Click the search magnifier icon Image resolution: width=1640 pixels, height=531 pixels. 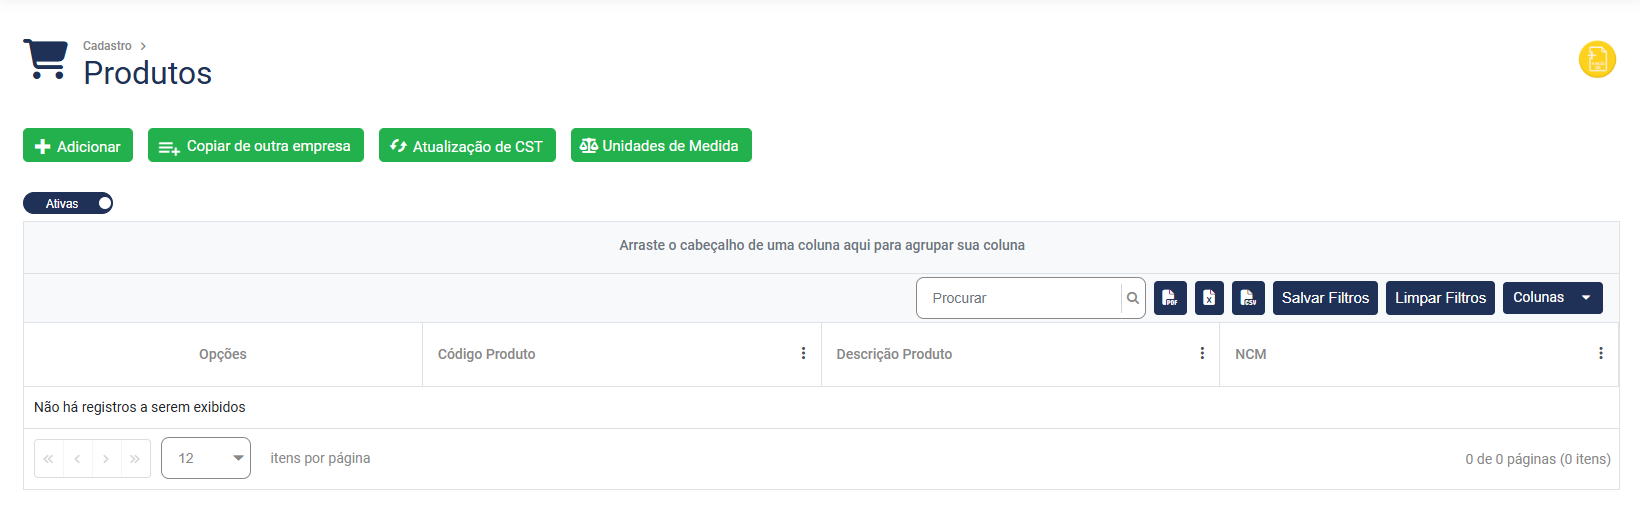(1133, 298)
